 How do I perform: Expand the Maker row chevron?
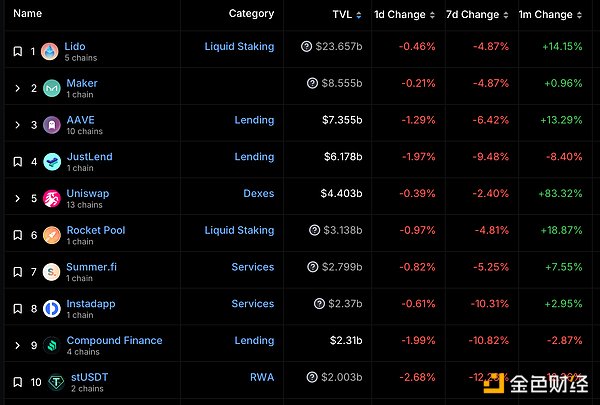point(17,88)
